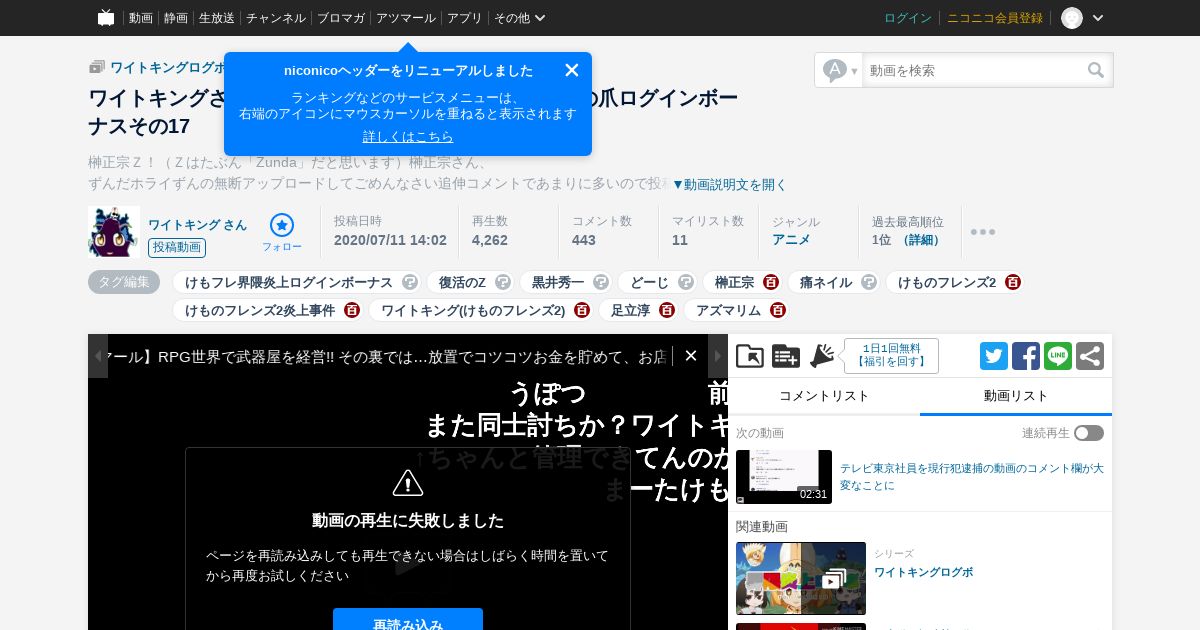1200x630 pixels.
Task: Expand the その他 dropdown in header
Action: (x=520, y=18)
